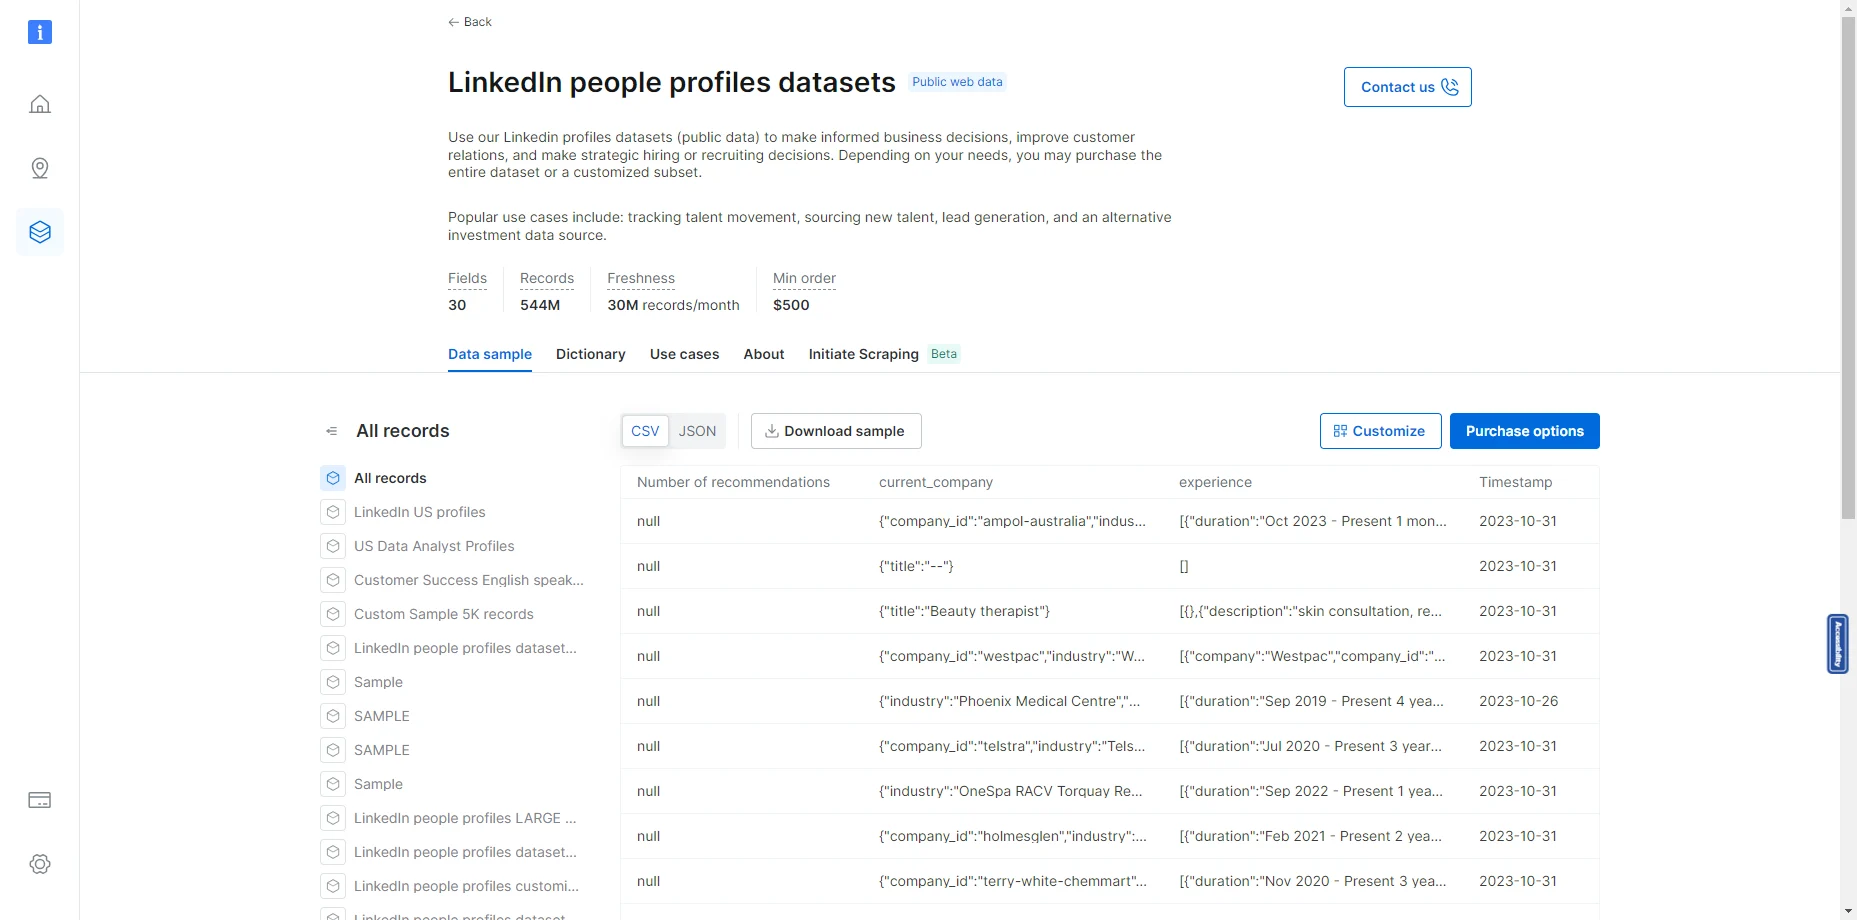Viewport: 1857px width, 920px height.
Task: Open the location pin sidebar icon
Action: 40,168
